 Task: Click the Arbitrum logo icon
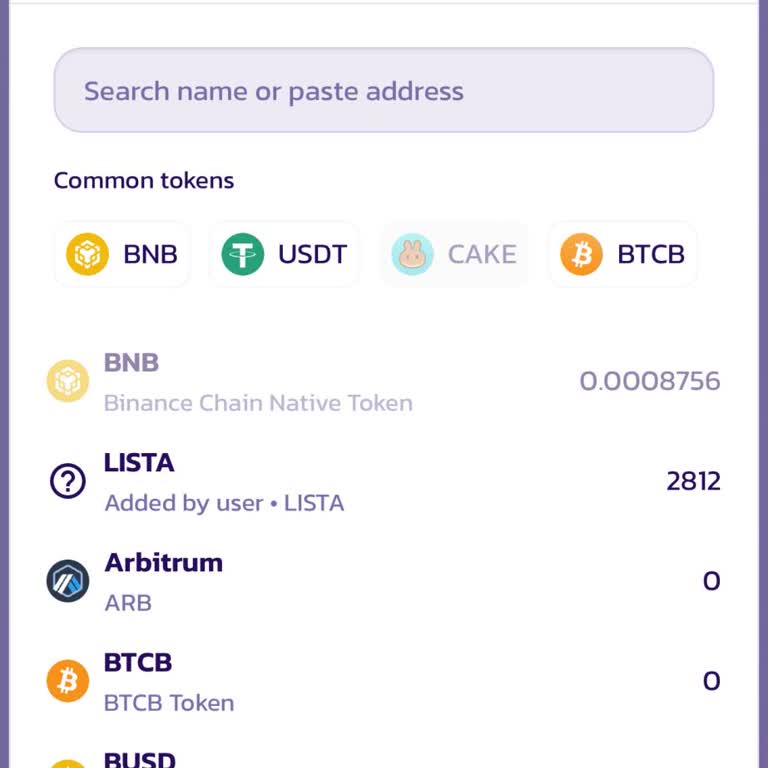coord(68,581)
